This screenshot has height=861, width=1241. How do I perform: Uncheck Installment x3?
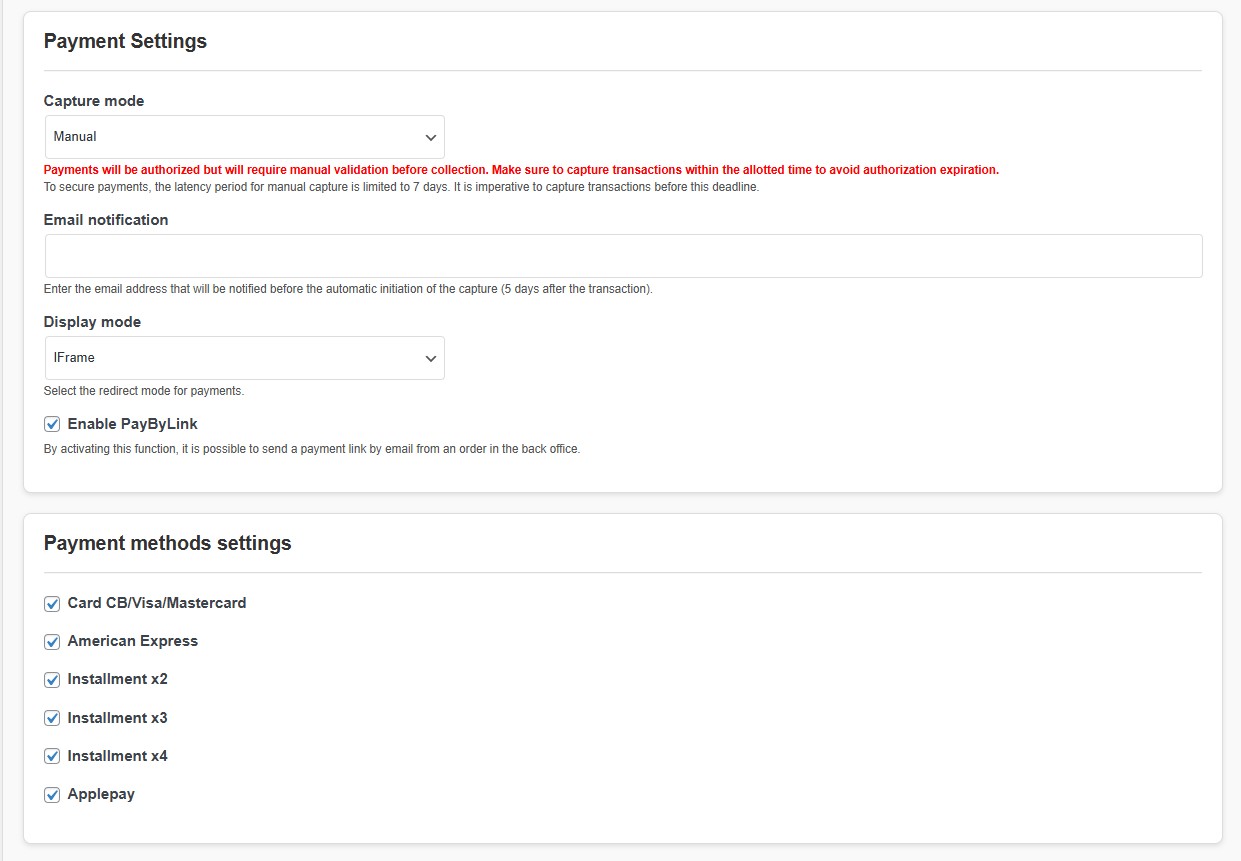tap(51, 717)
